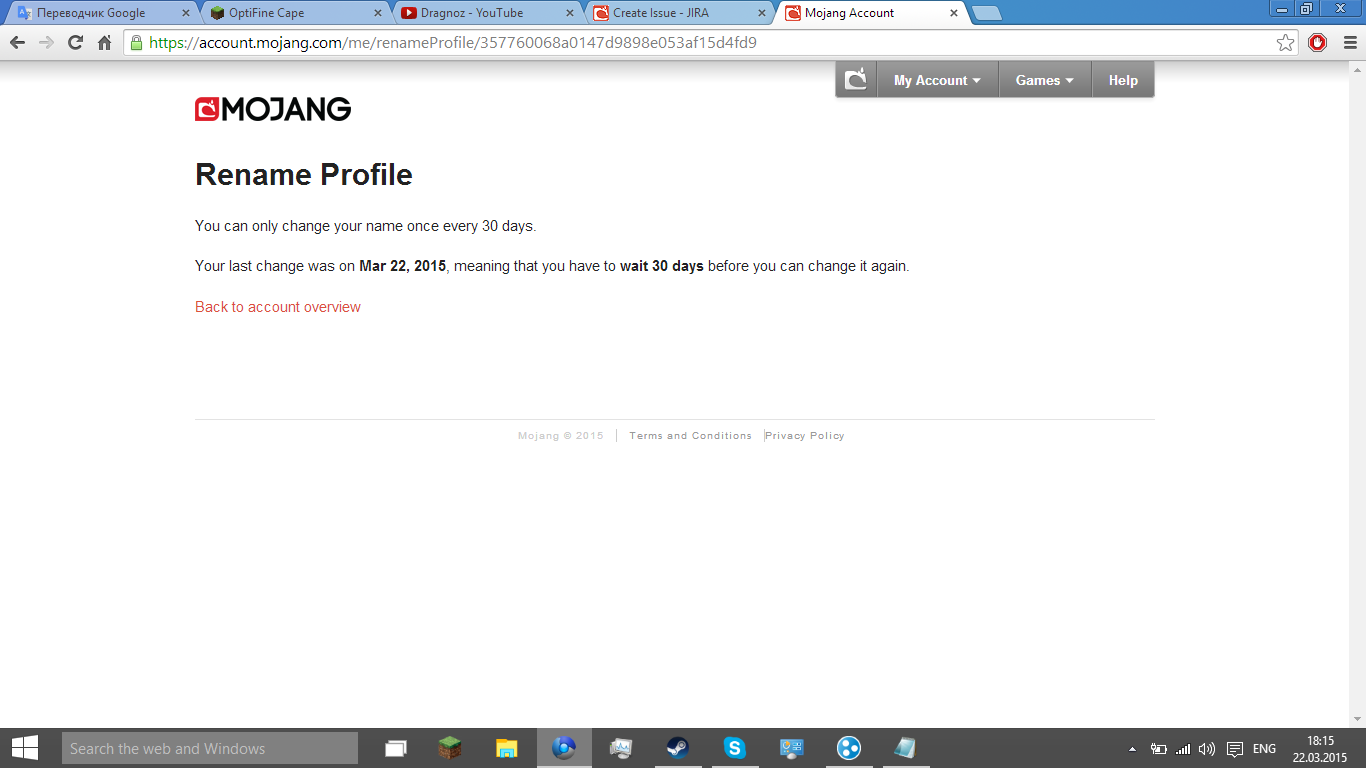Viewport: 1366px width, 768px height.
Task: Open File Explorer from the taskbar
Action: pyautogui.click(x=507, y=748)
